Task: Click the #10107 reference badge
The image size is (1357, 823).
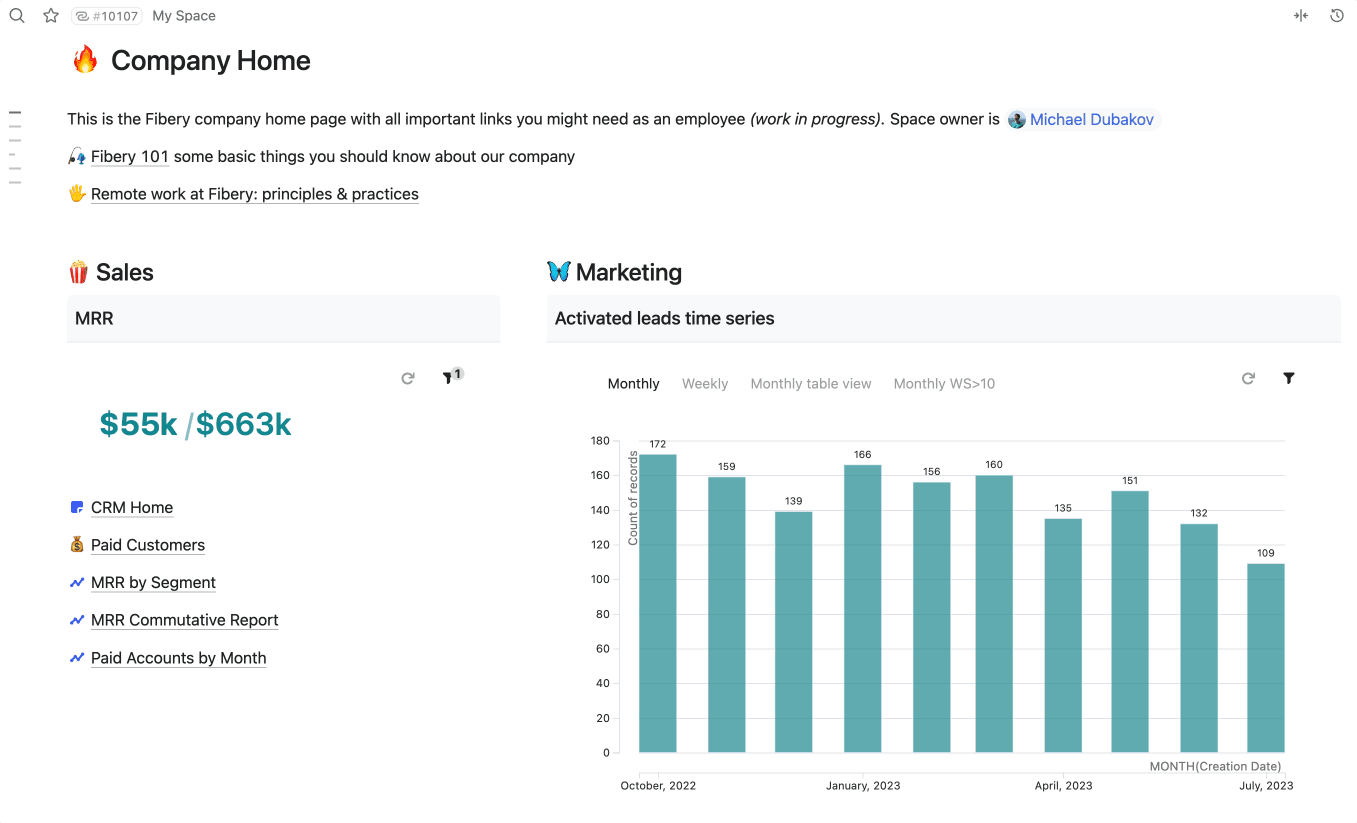Action: coord(106,15)
